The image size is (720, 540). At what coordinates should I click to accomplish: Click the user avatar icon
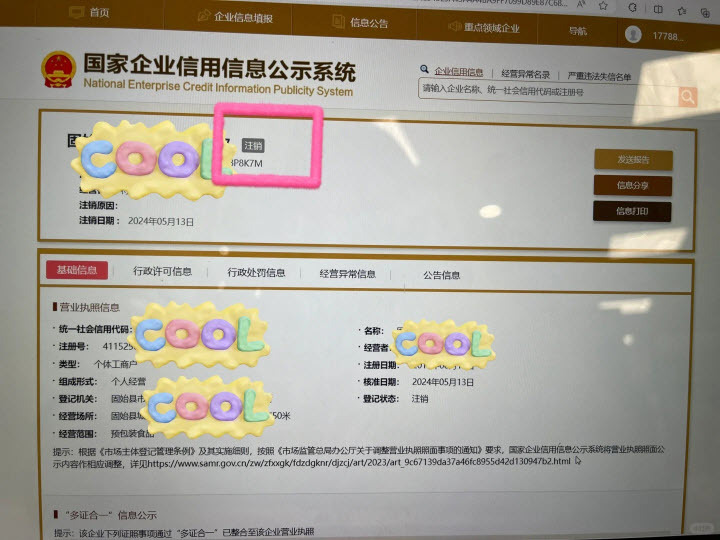pos(632,34)
